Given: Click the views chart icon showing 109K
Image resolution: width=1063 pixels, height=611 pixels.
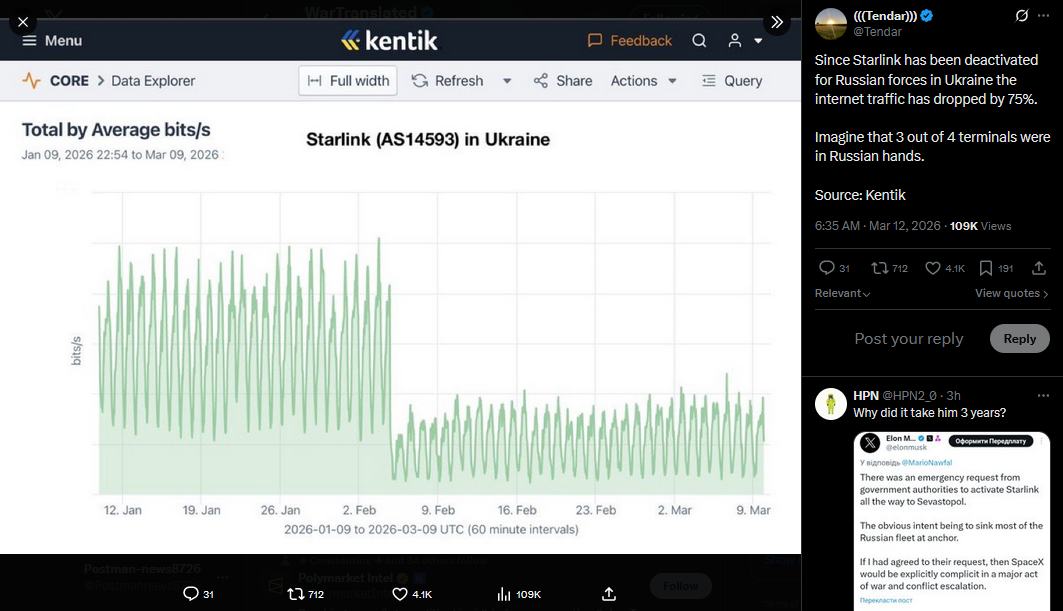Looking at the screenshot, I should [x=504, y=594].
